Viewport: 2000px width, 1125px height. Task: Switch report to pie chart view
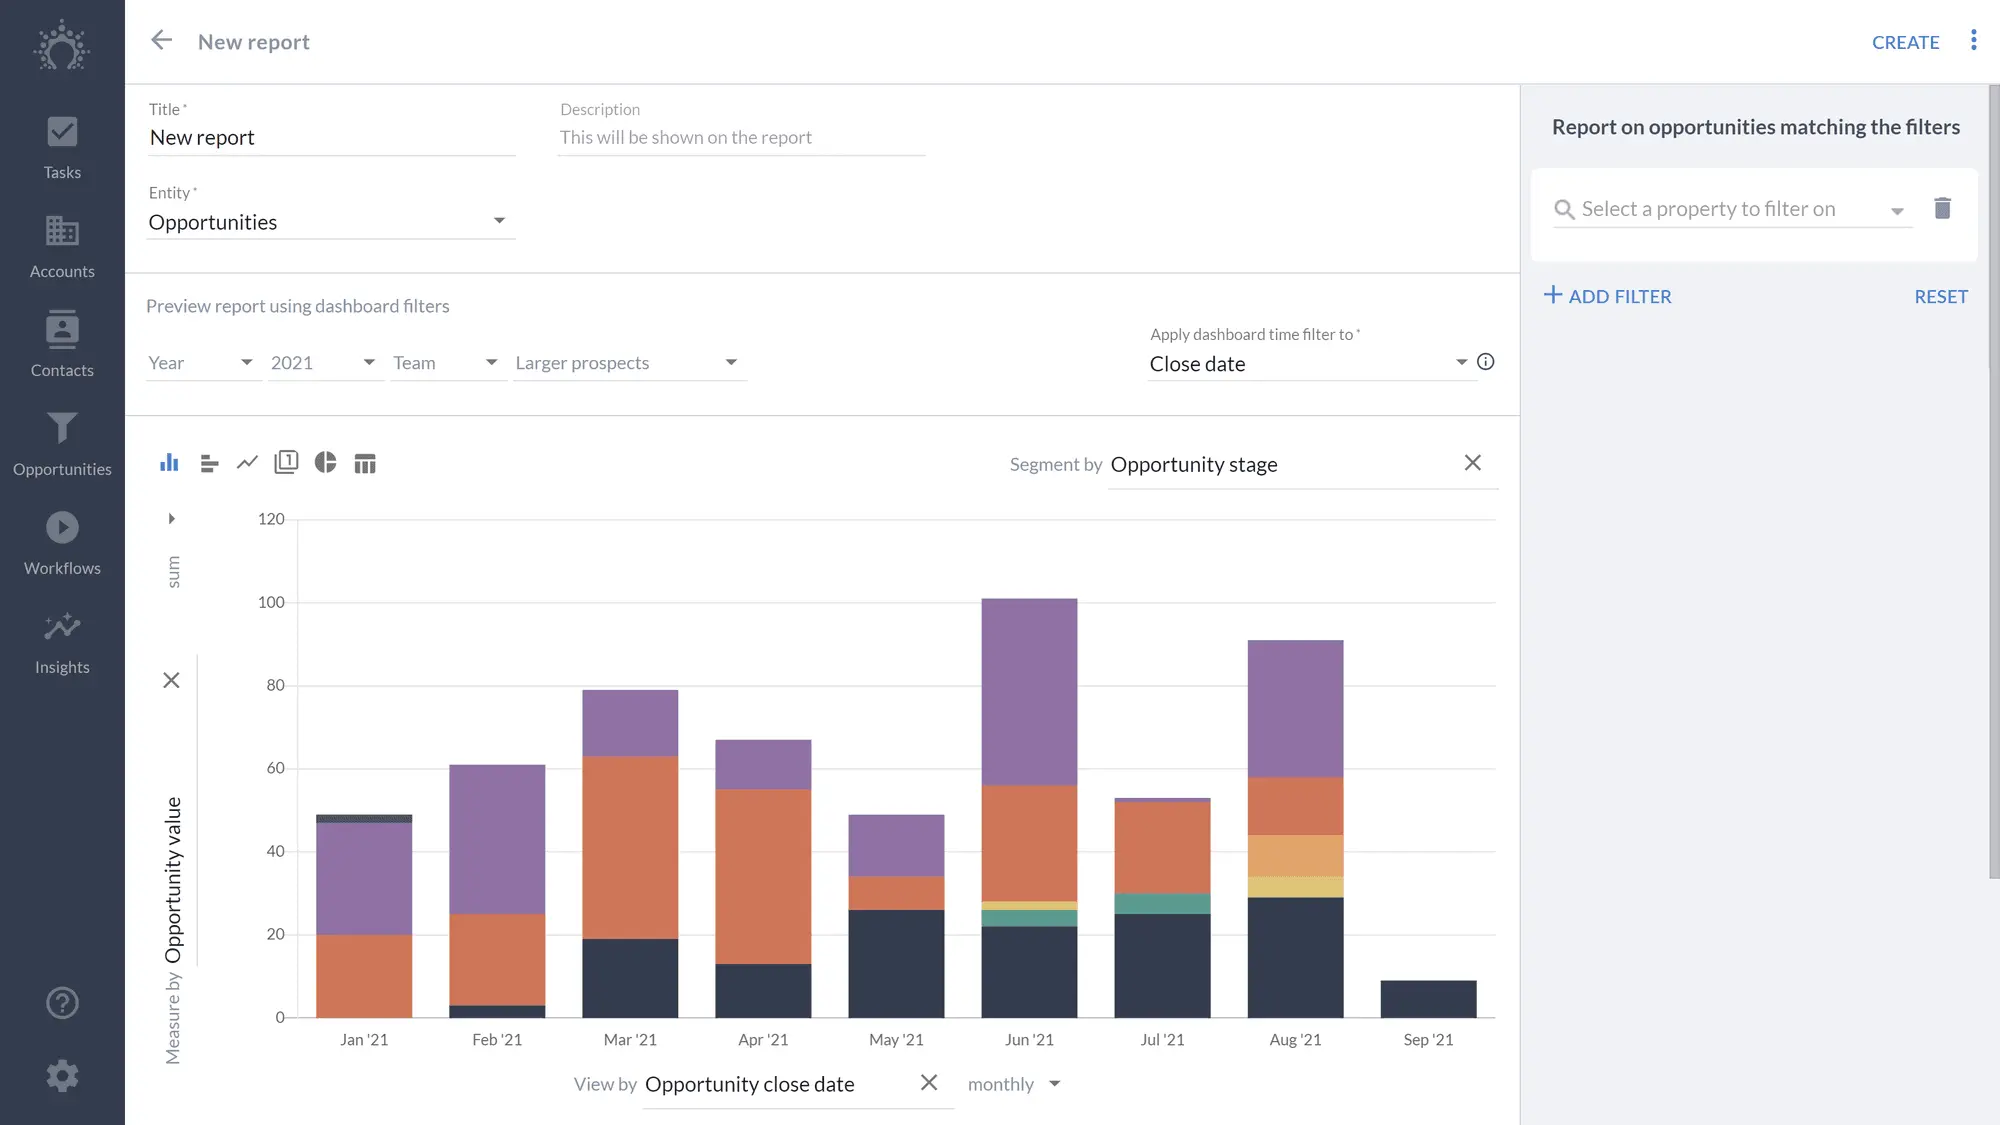(326, 462)
